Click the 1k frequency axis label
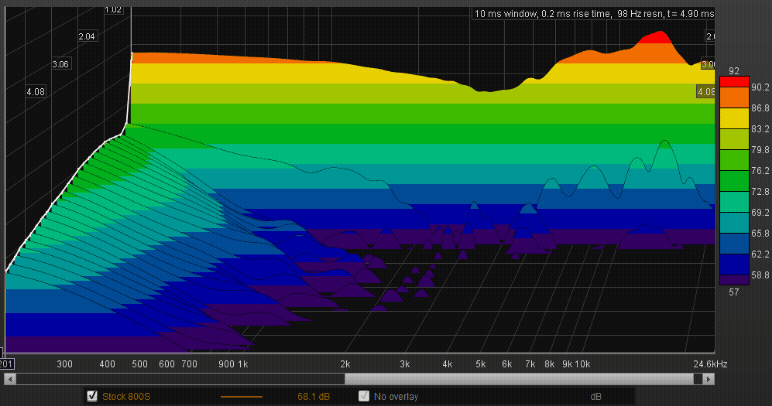This screenshot has width=772, height=406. [x=243, y=364]
